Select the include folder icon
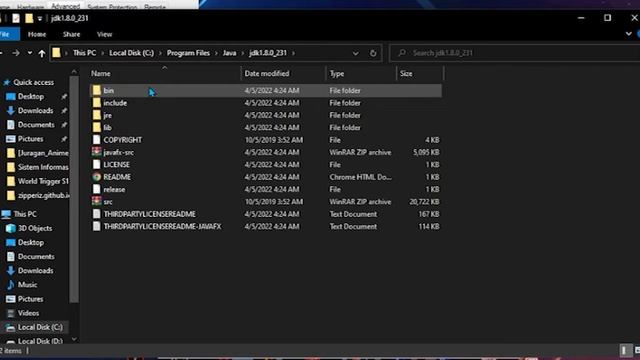This screenshot has height=360, width=640. [x=97, y=103]
